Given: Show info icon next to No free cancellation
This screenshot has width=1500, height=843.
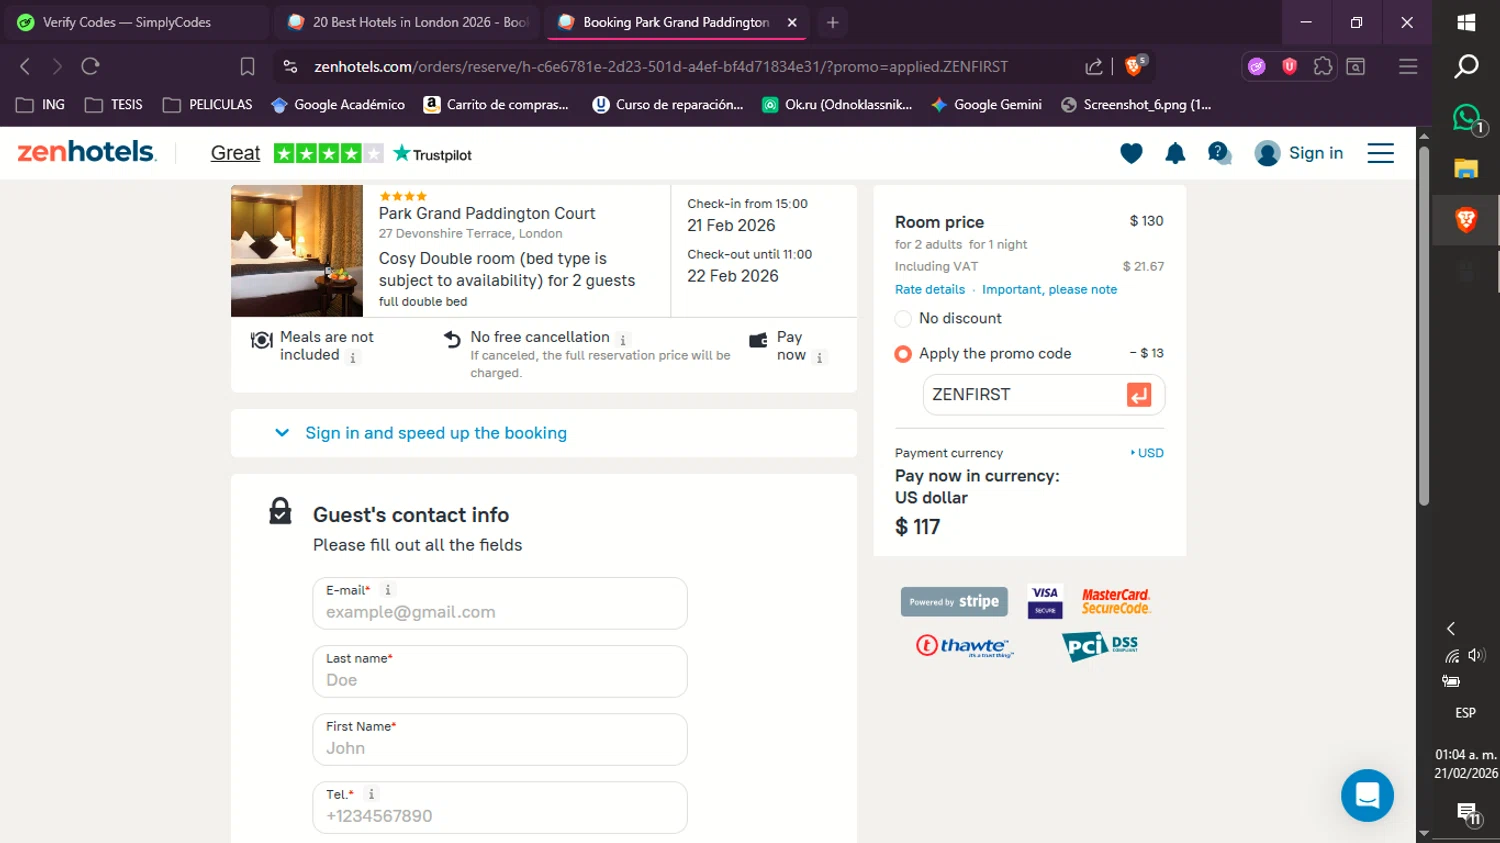Looking at the screenshot, I should click(623, 340).
